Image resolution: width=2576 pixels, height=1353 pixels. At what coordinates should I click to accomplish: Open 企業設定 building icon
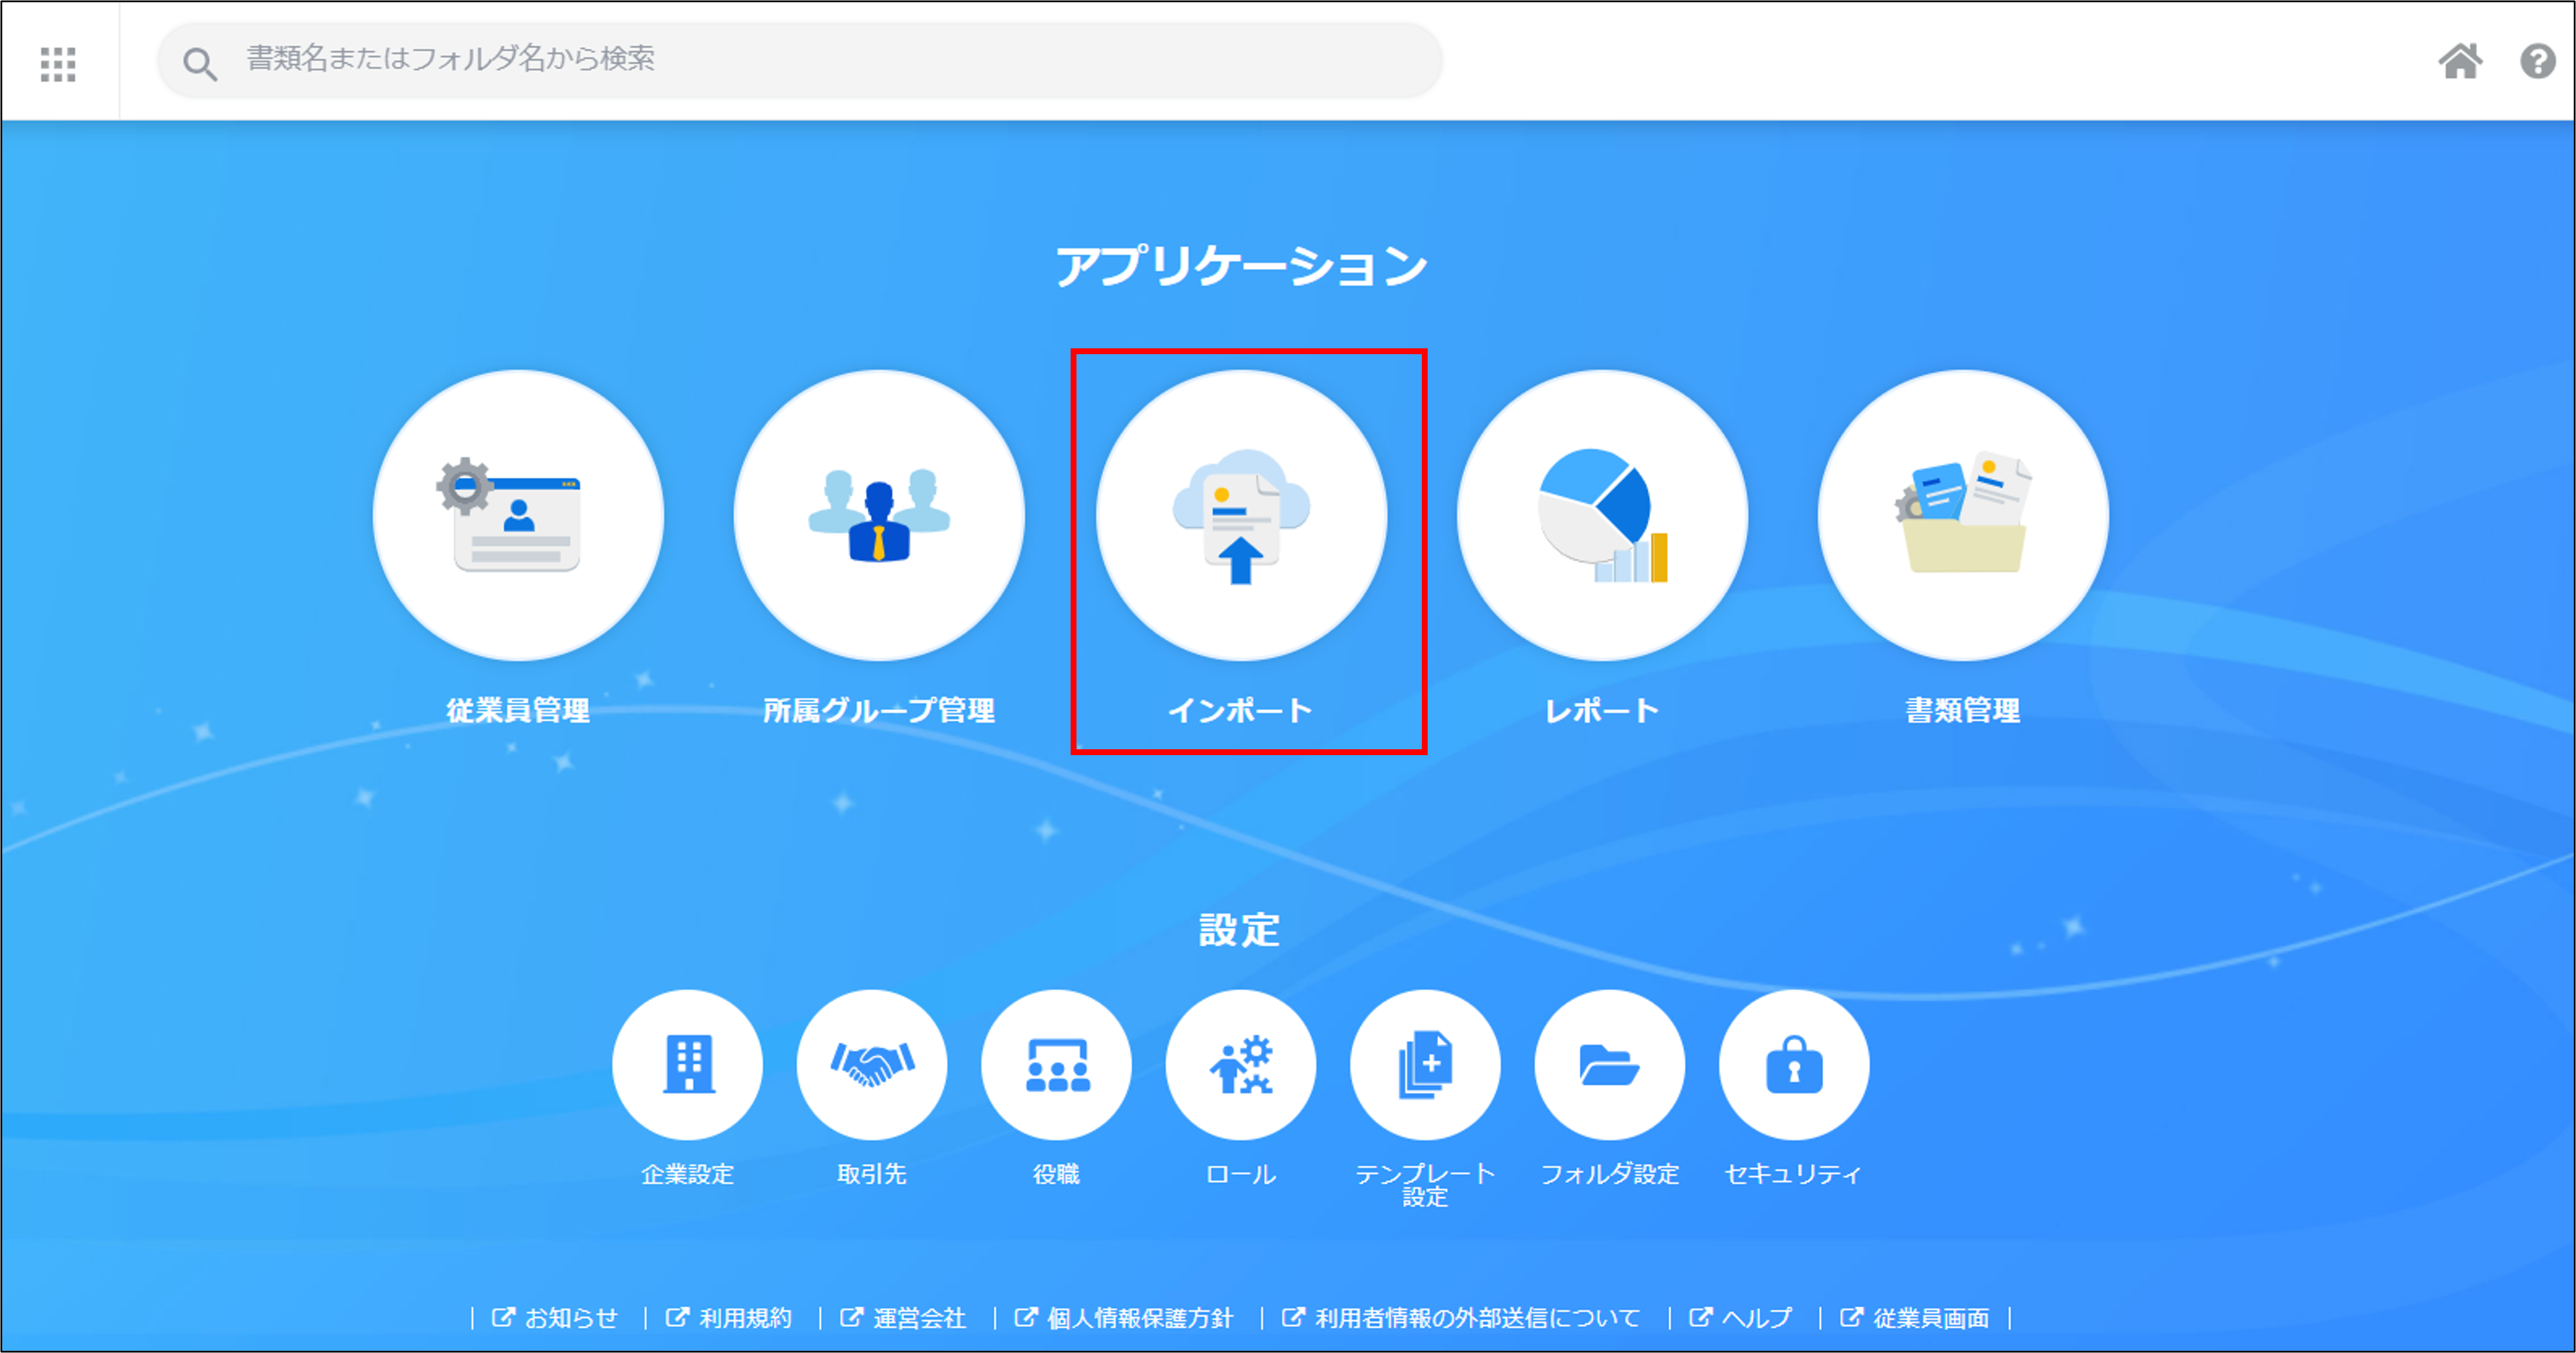click(x=687, y=1065)
